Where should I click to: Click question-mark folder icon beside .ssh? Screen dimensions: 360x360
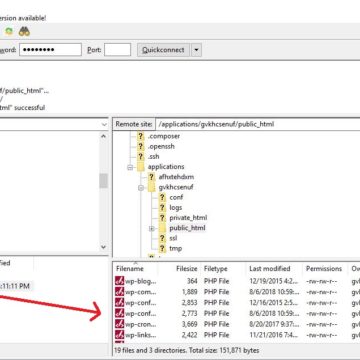(141, 156)
